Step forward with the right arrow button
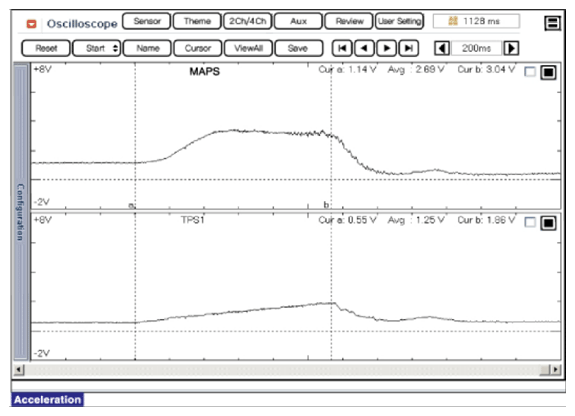 click(387, 48)
